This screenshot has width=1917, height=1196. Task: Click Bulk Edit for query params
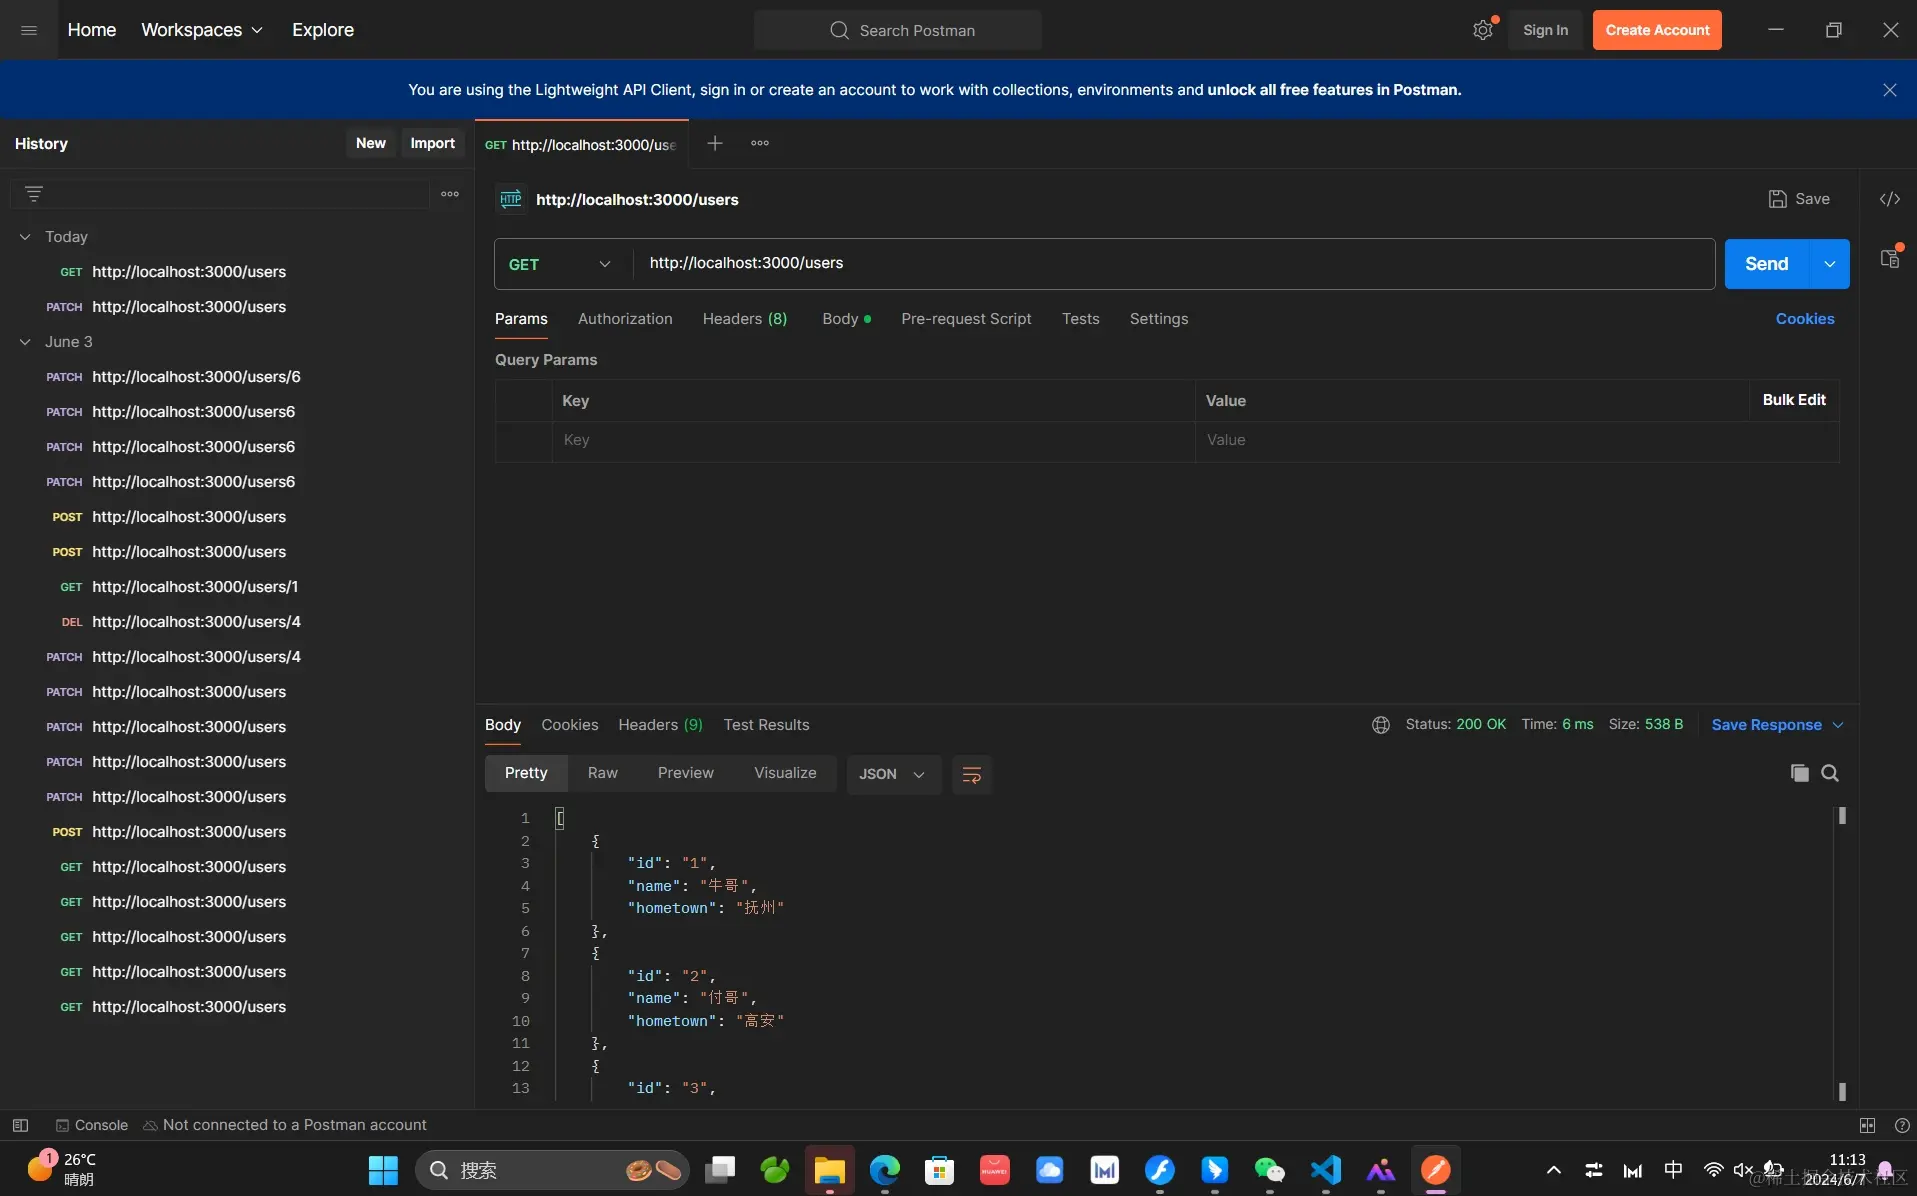[1794, 400]
